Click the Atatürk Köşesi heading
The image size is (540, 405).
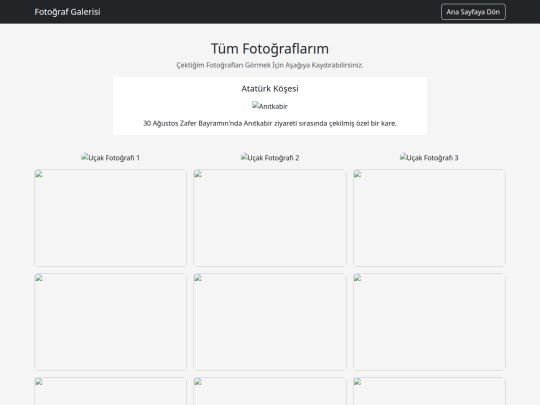pos(270,89)
